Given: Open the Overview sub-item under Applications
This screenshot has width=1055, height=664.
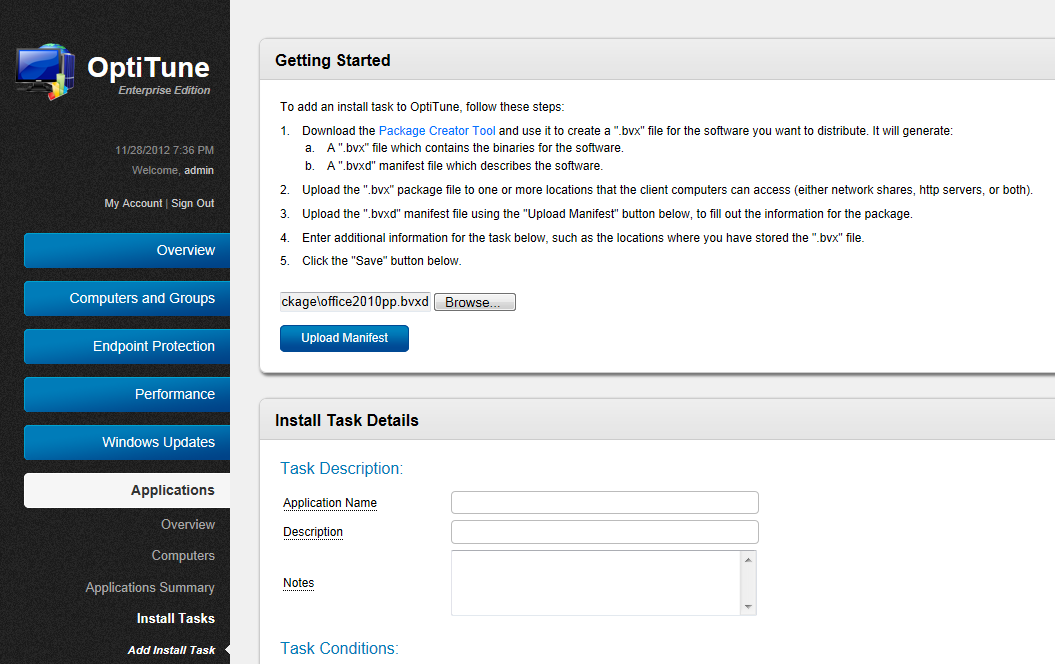Looking at the screenshot, I should (188, 524).
